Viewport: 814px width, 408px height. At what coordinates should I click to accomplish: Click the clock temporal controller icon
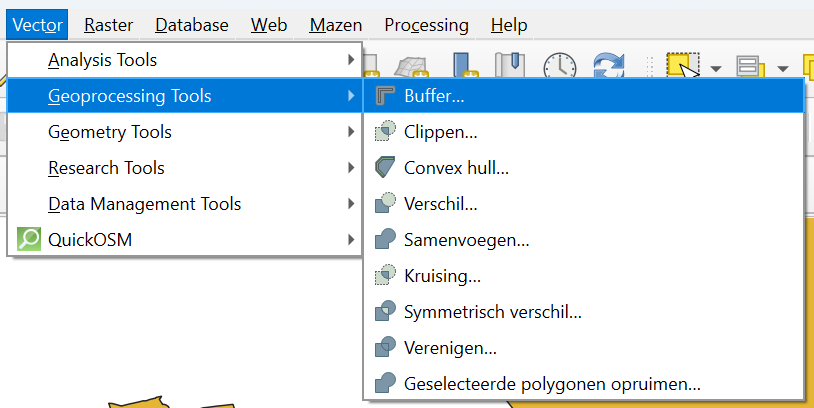tap(560, 68)
